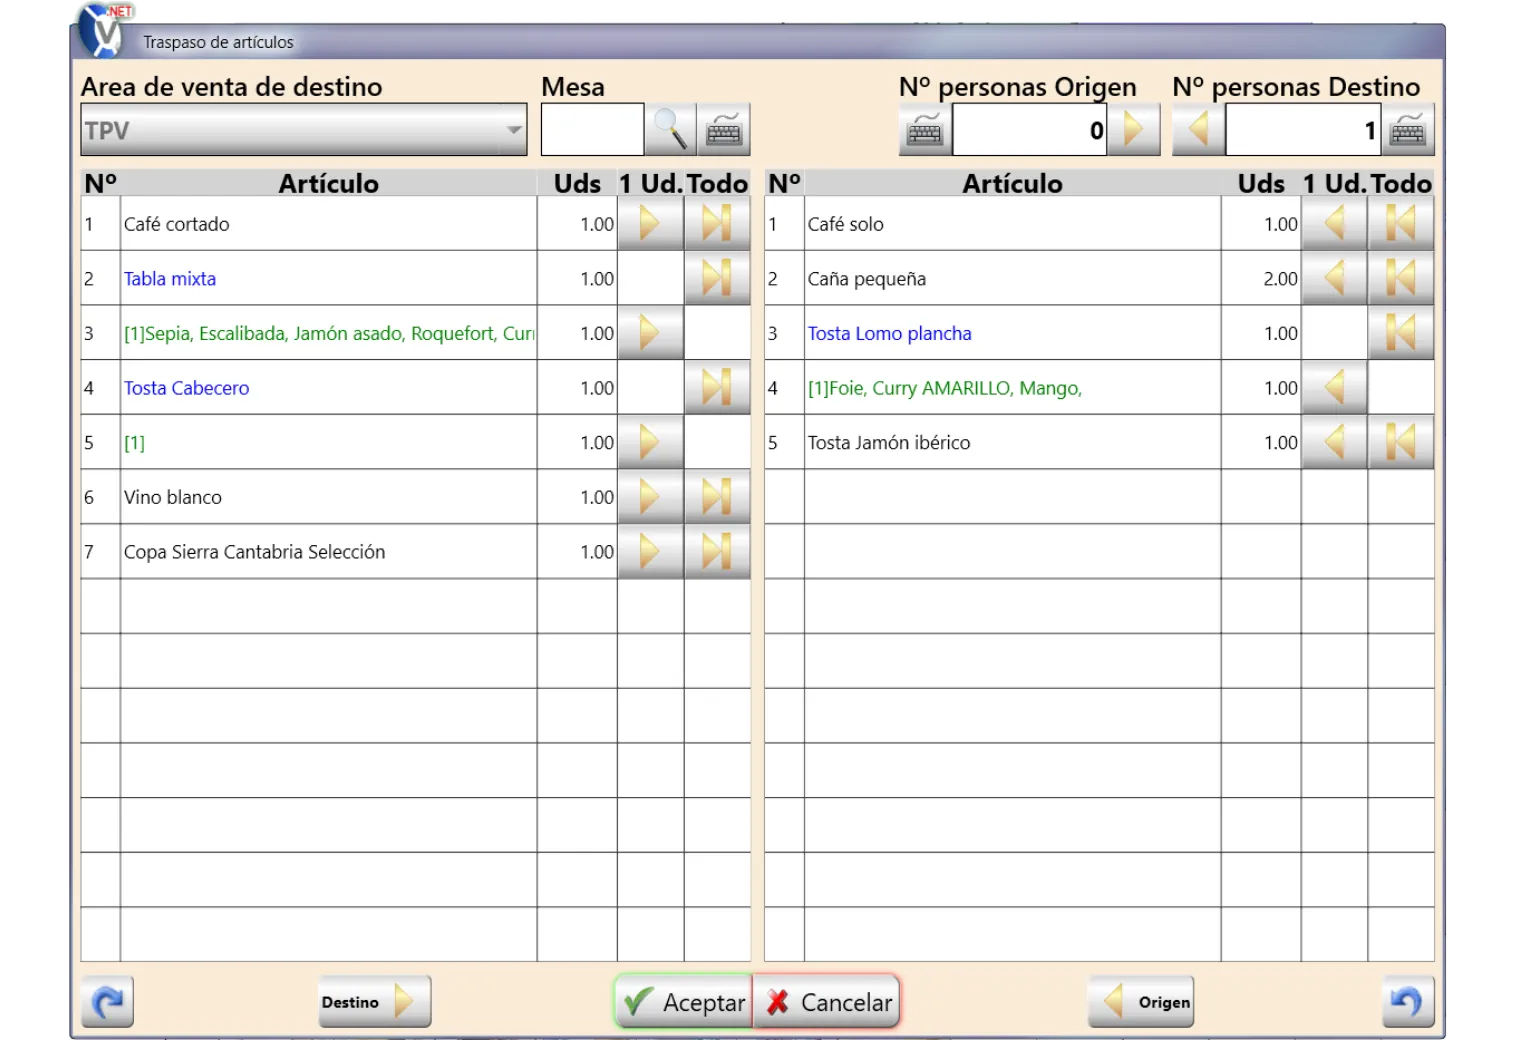1516x1040 pixels.
Task: Transfer all of Vino blanco to destination
Action: [717, 497]
